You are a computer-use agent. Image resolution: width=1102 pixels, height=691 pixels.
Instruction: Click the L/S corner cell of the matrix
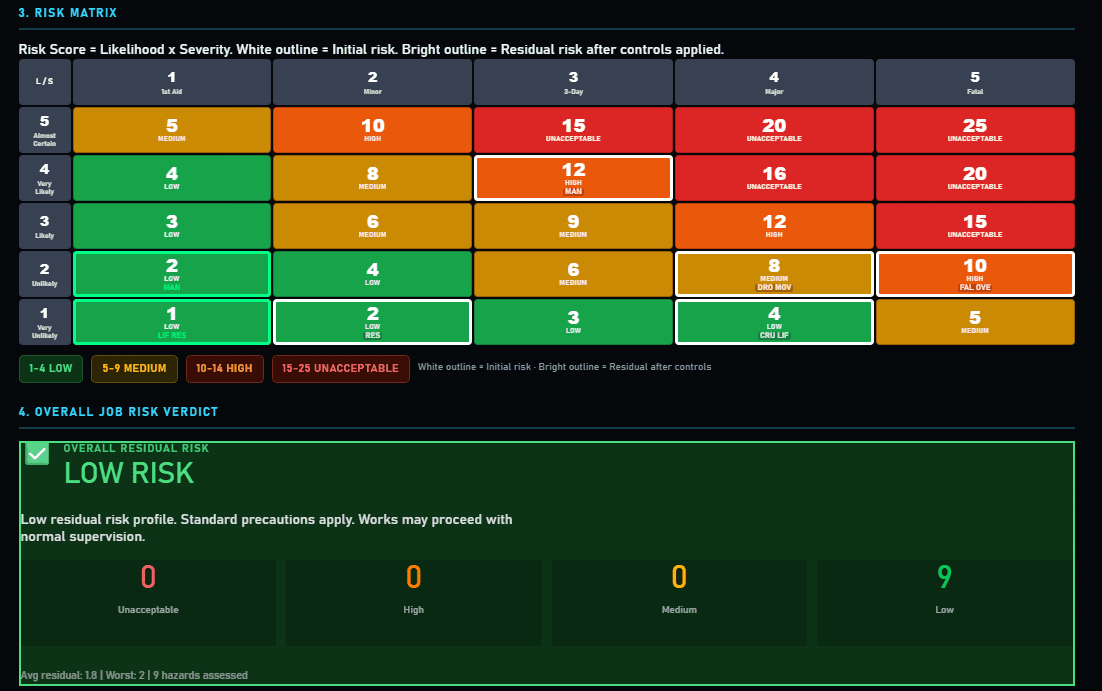[43, 82]
